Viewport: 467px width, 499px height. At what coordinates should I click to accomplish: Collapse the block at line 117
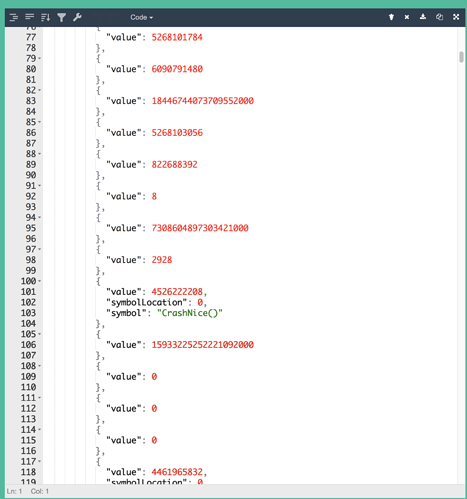40,462
